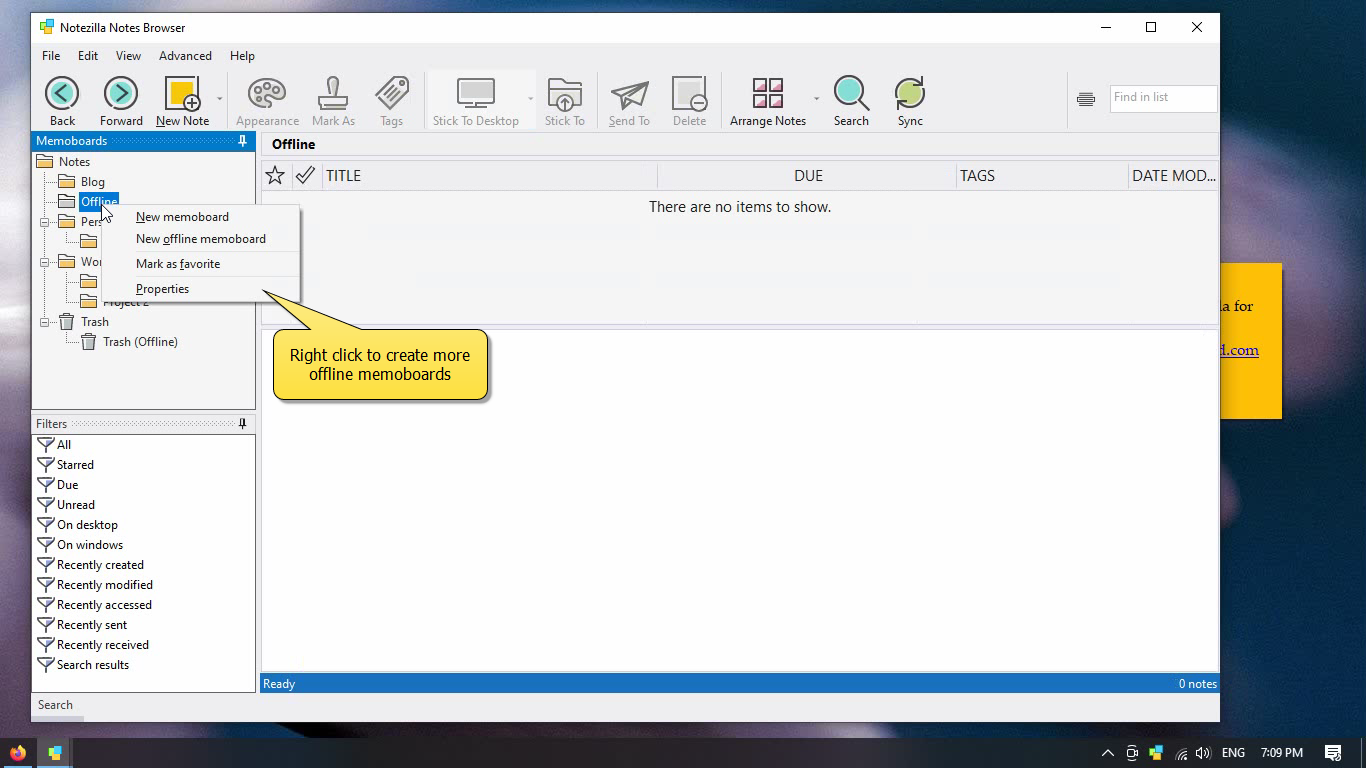This screenshot has height=768, width=1366.
Task: Sort by DATE MOD... column header
Action: [x=1173, y=175]
